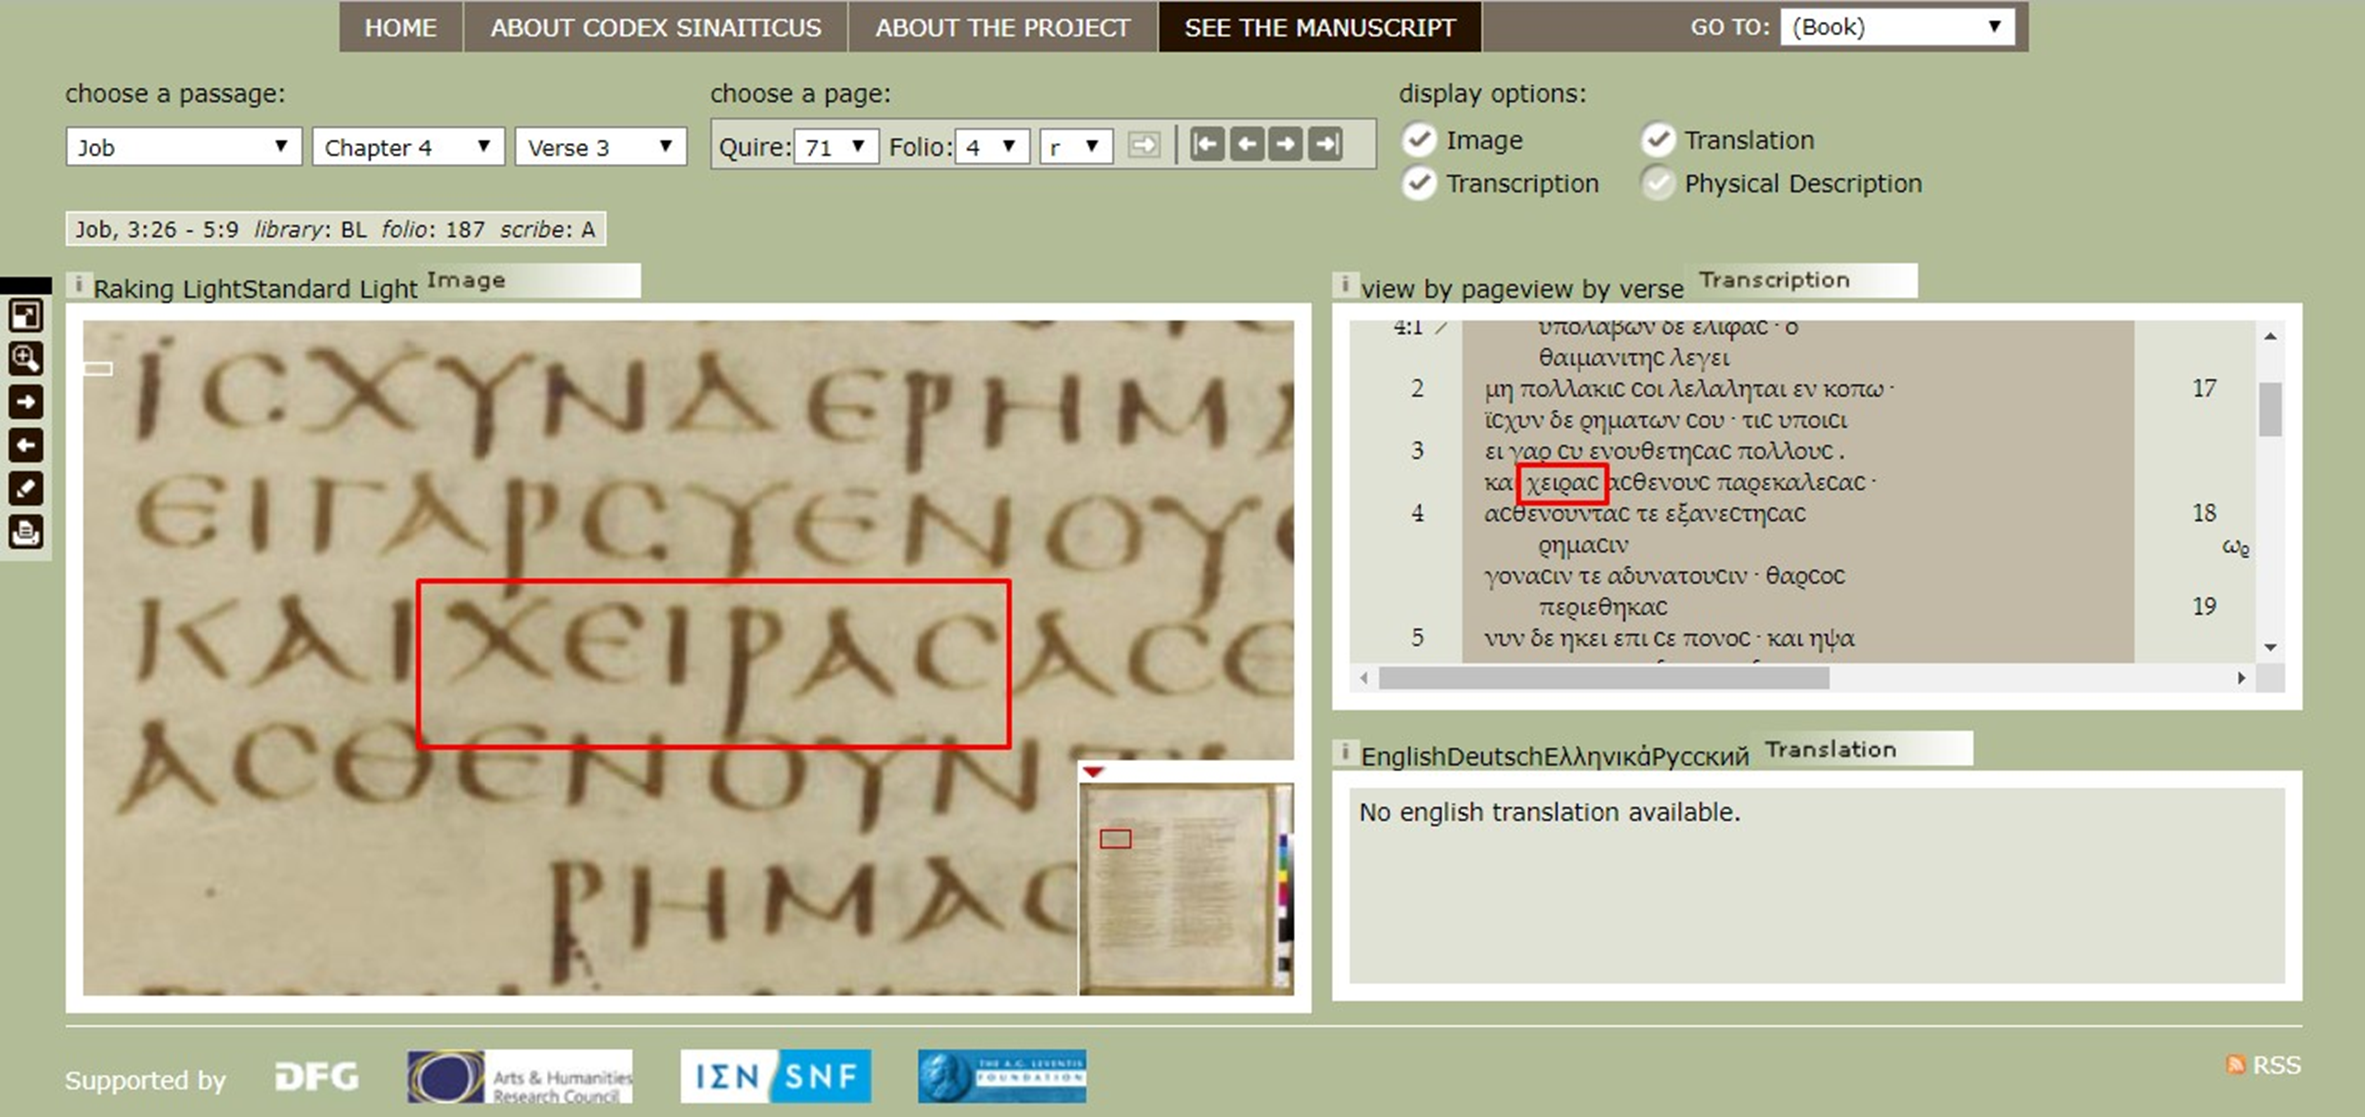2365x1117 pixels.
Task: Open the HOME menu item
Action: pos(401,27)
